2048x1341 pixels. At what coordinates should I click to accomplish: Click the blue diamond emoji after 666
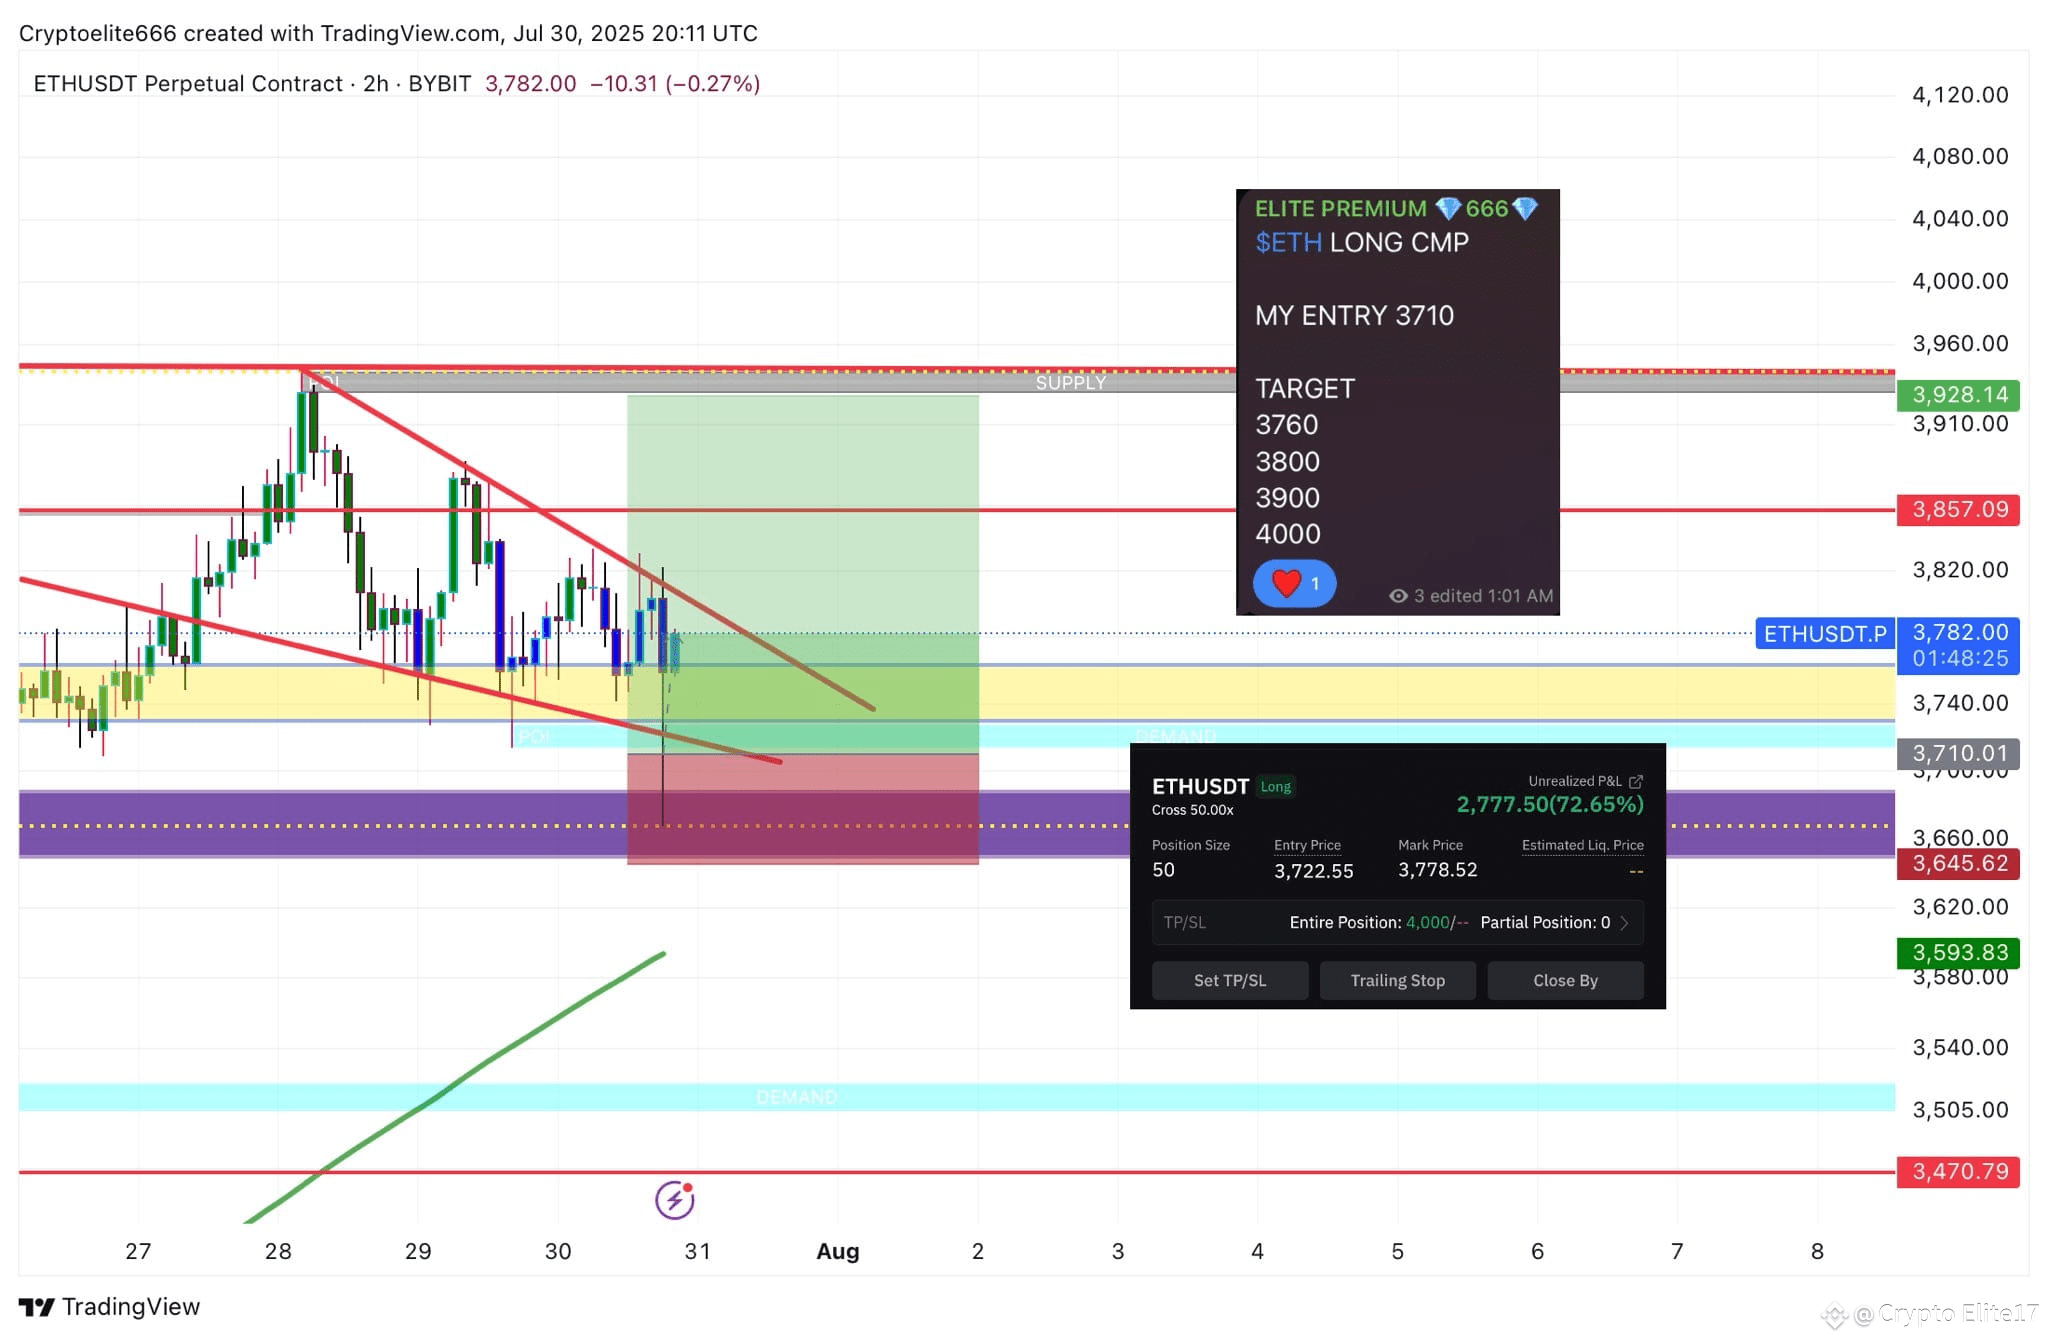(1525, 208)
